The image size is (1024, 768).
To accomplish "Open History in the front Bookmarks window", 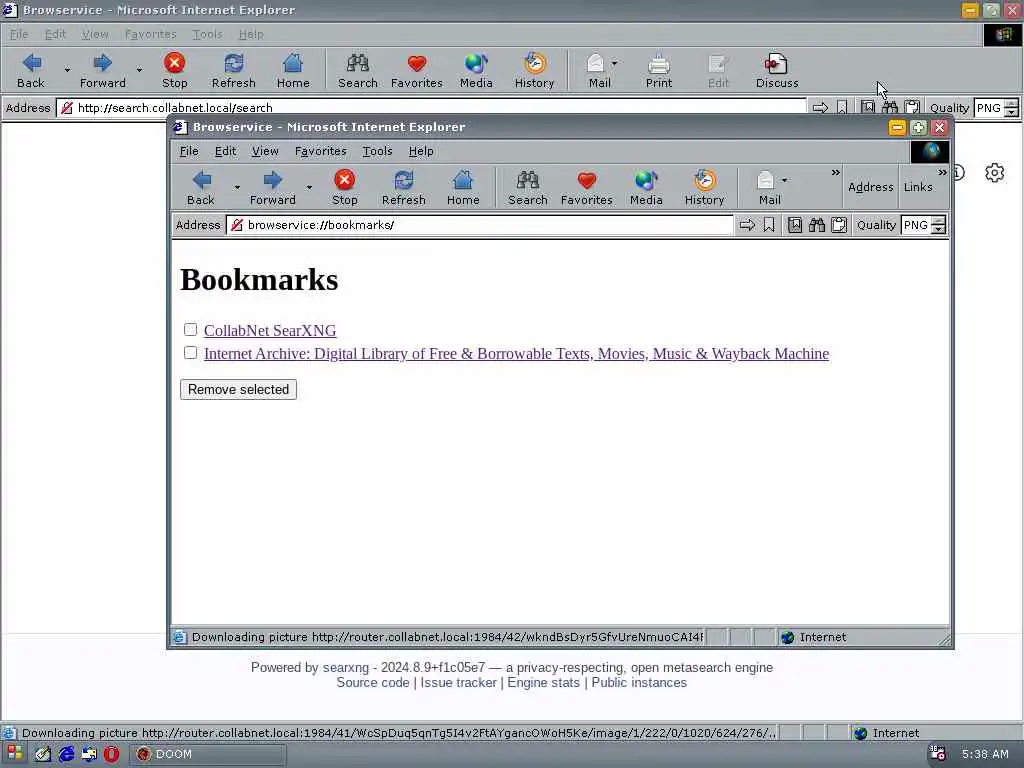I will pyautogui.click(x=704, y=187).
